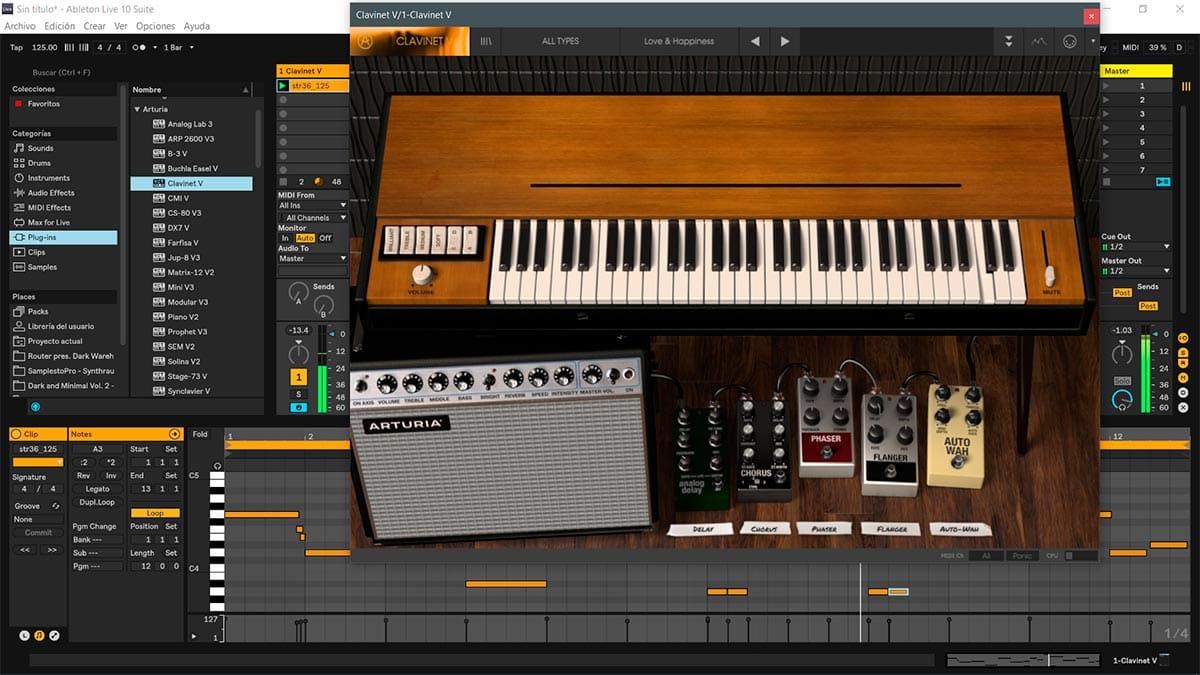1200x675 pixels.
Task: Open the Crear menu
Action: 94,26
